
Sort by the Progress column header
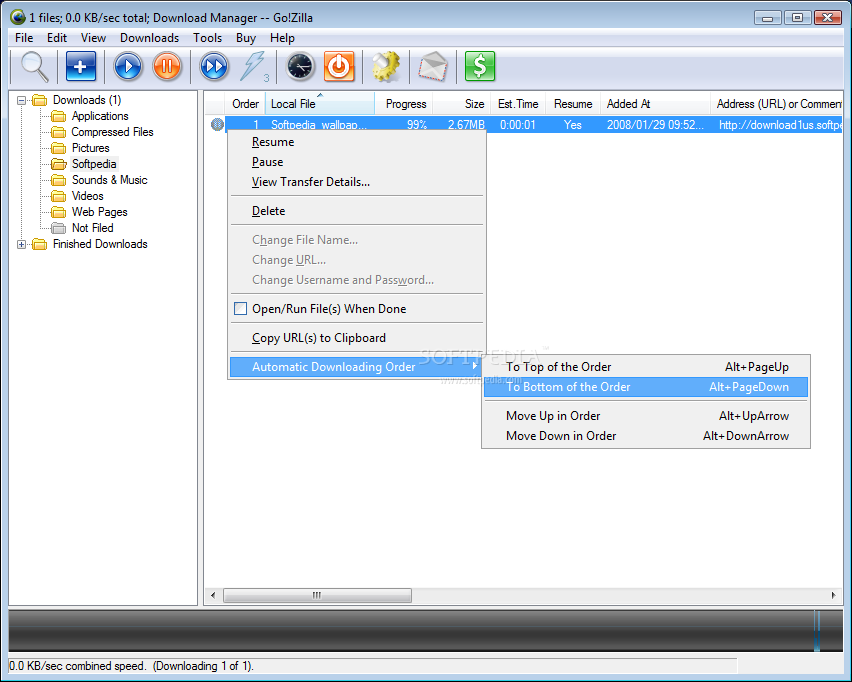[x=404, y=104]
